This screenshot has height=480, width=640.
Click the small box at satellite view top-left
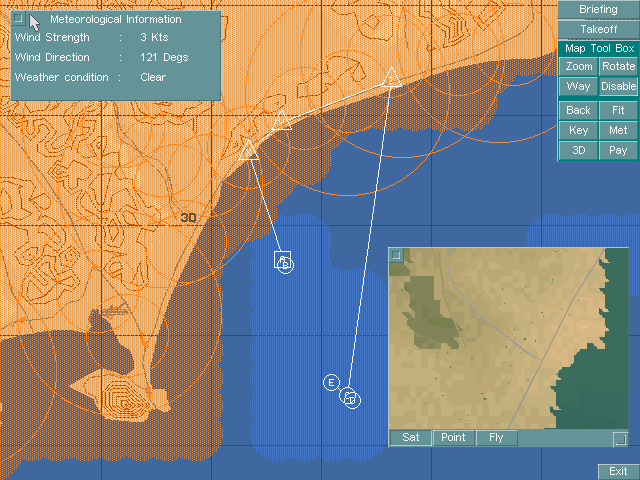pyautogui.click(x=396, y=255)
